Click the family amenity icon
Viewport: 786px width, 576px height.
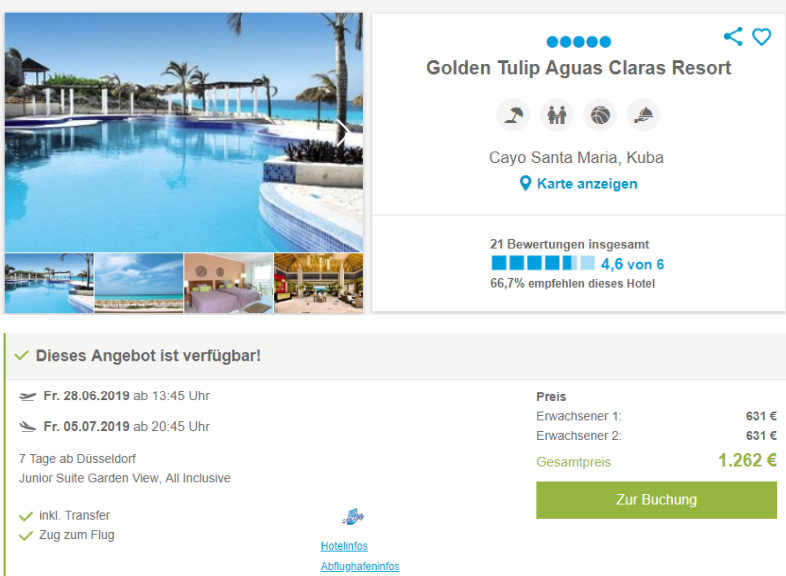click(x=556, y=115)
